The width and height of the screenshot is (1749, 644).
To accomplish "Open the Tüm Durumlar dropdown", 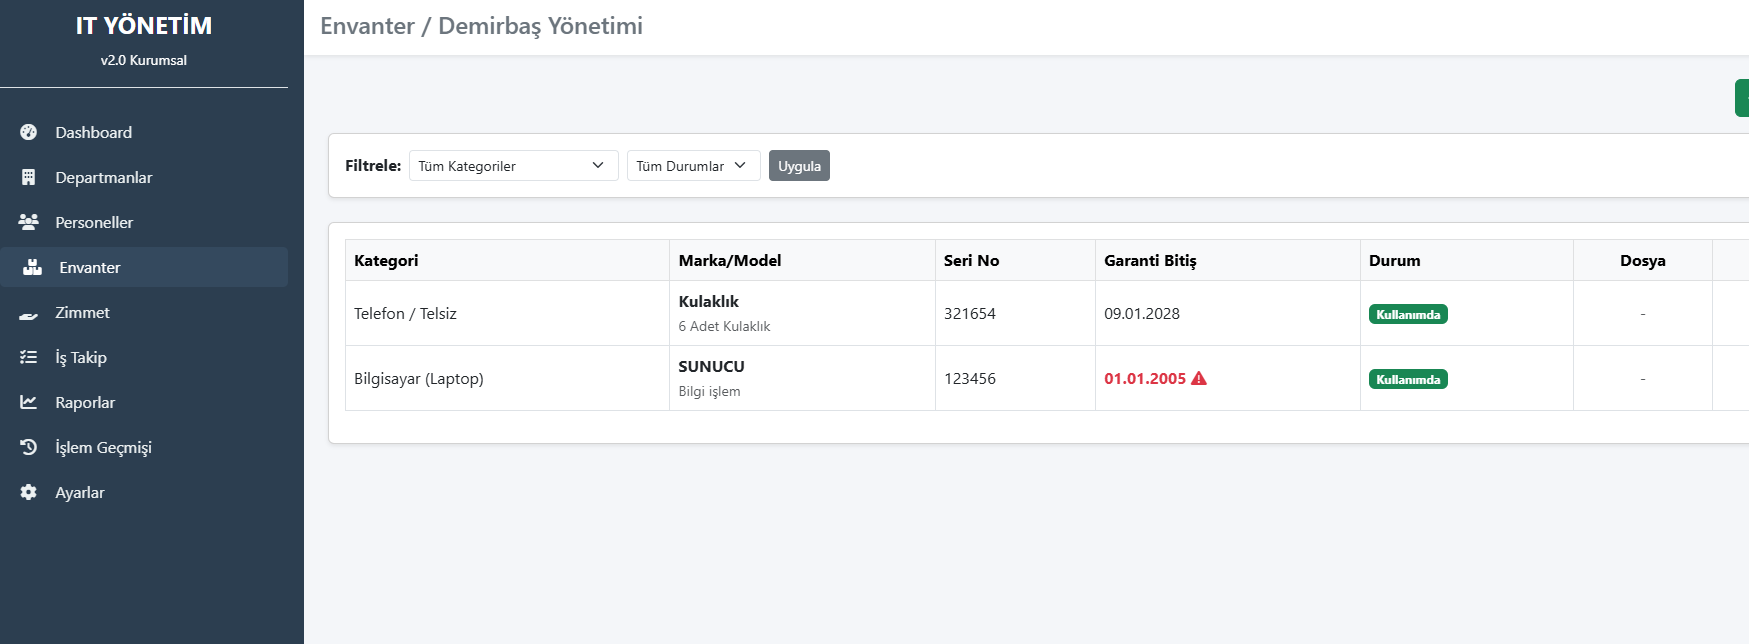I will coord(693,166).
